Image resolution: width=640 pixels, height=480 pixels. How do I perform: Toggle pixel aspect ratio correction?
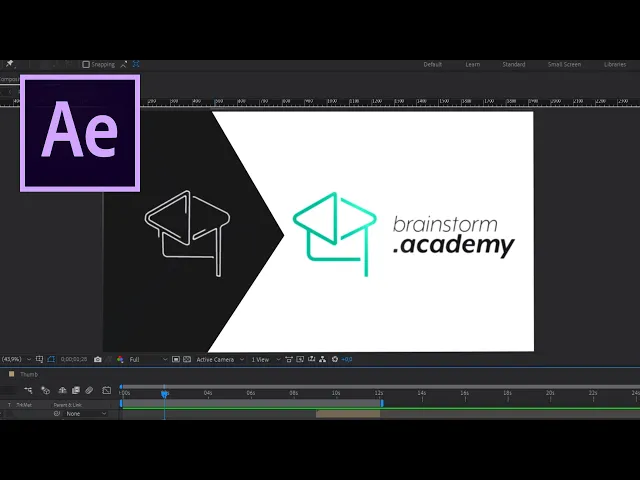289,359
